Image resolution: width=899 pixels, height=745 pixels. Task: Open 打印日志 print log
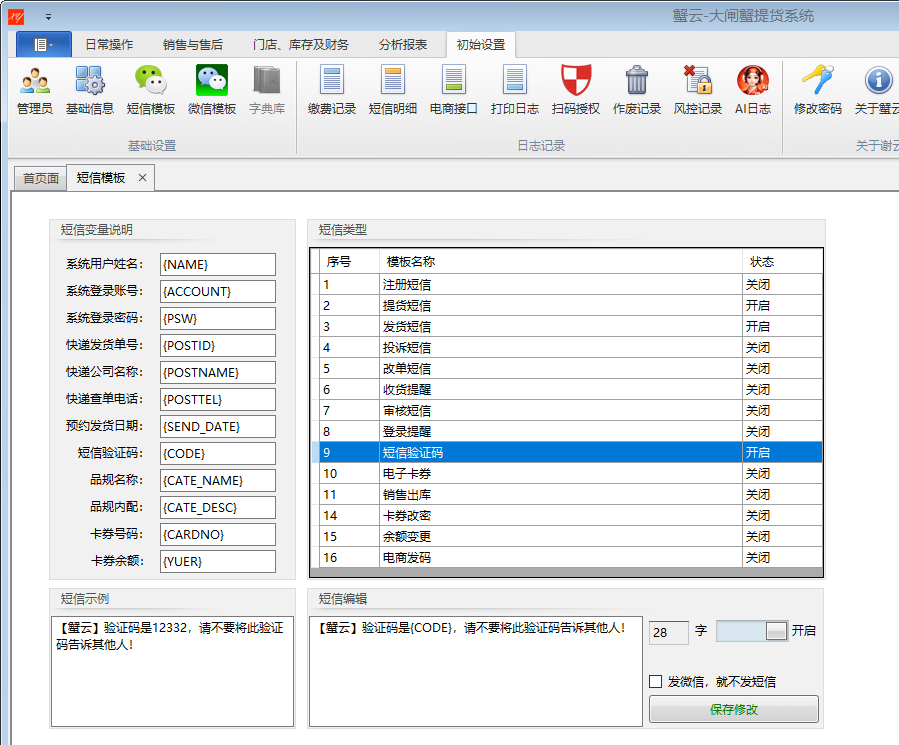coord(515,90)
